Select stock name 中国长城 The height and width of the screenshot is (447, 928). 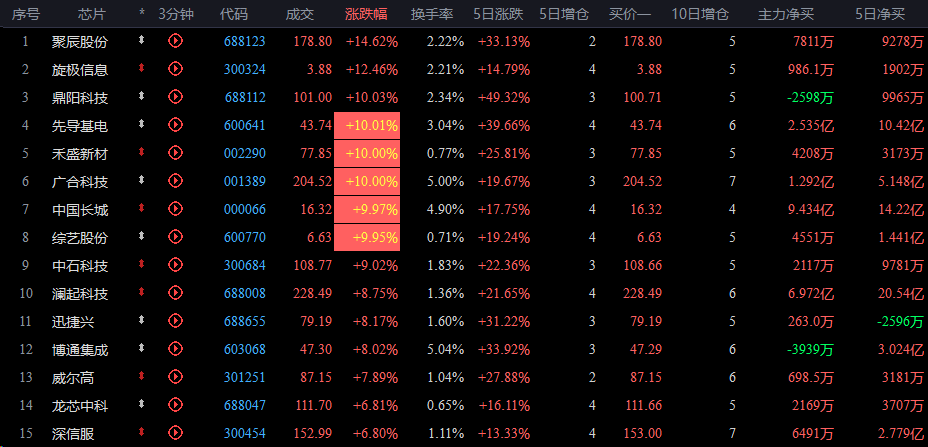[x=80, y=210]
